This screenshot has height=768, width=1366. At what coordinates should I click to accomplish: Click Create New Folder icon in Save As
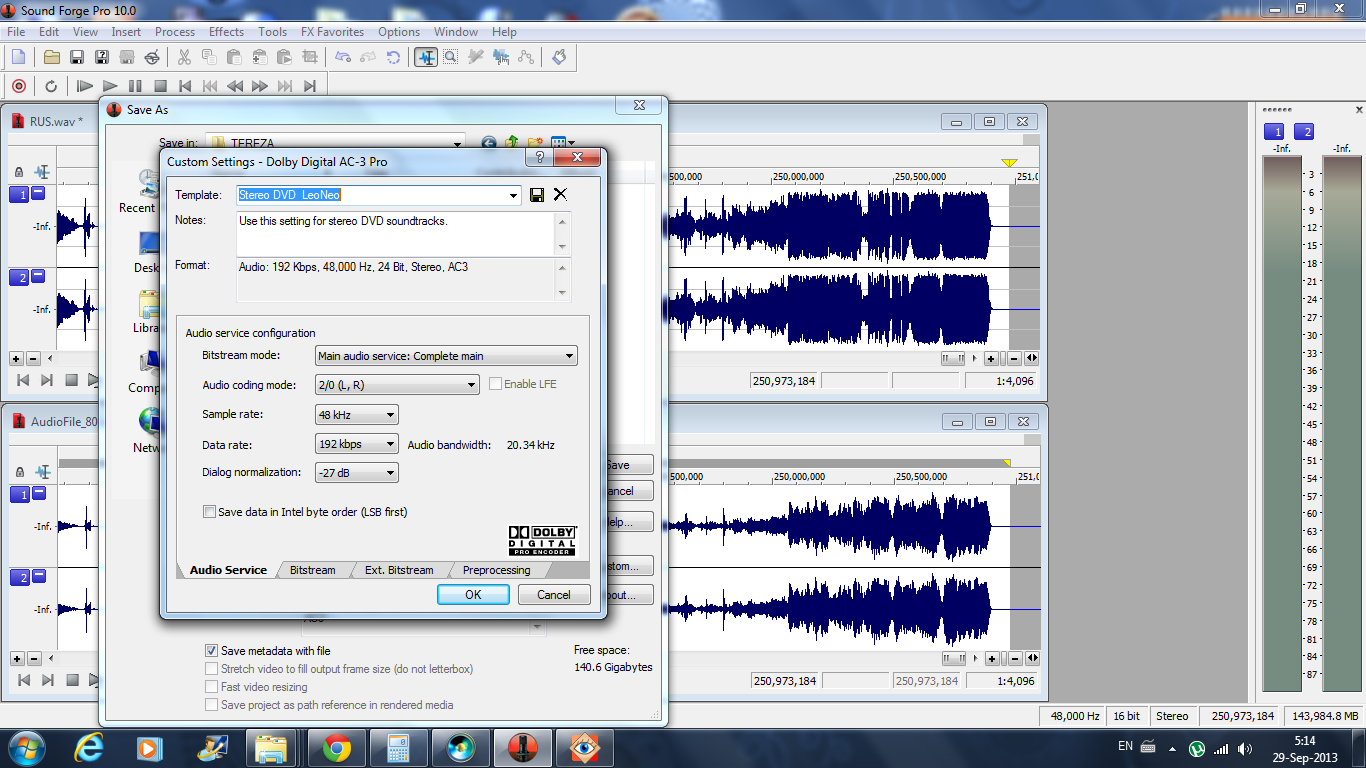coord(535,144)
